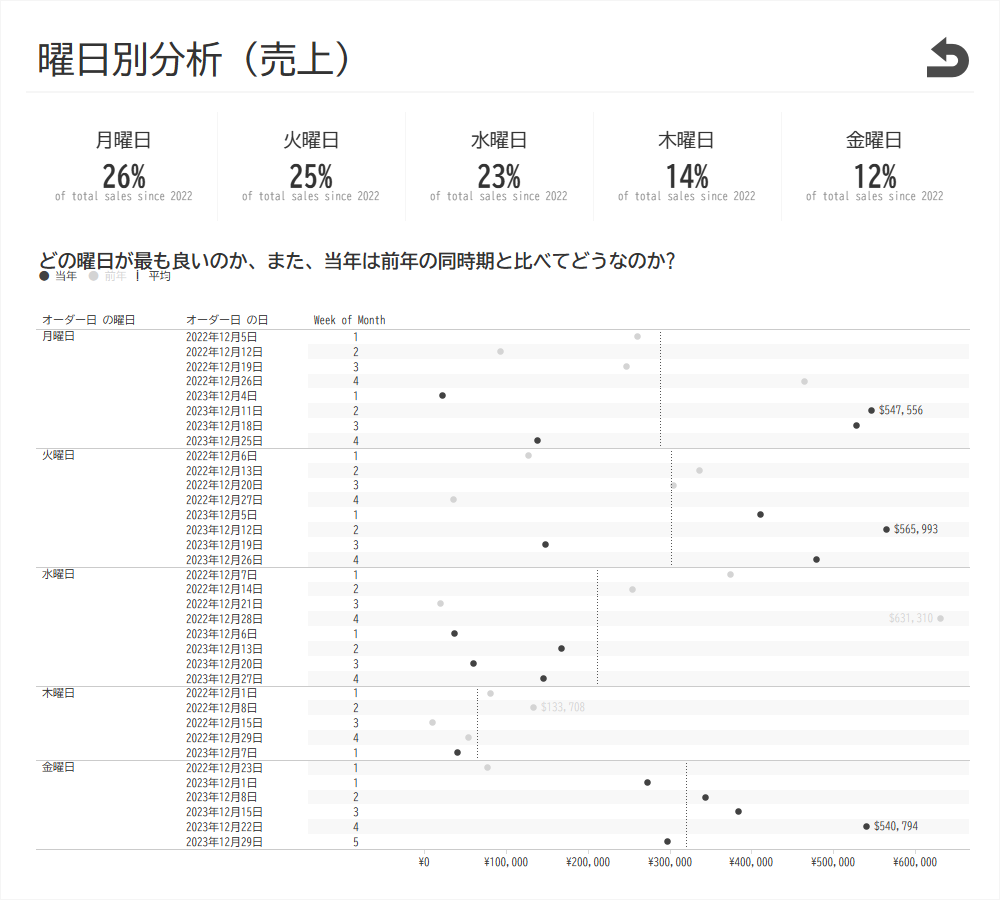Select the gray dot labeled $133,708

(x=533, y=707)
